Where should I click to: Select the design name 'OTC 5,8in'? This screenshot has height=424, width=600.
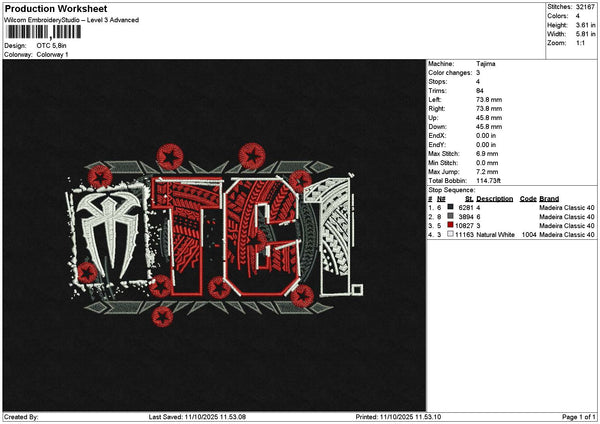tap(51, 46)
